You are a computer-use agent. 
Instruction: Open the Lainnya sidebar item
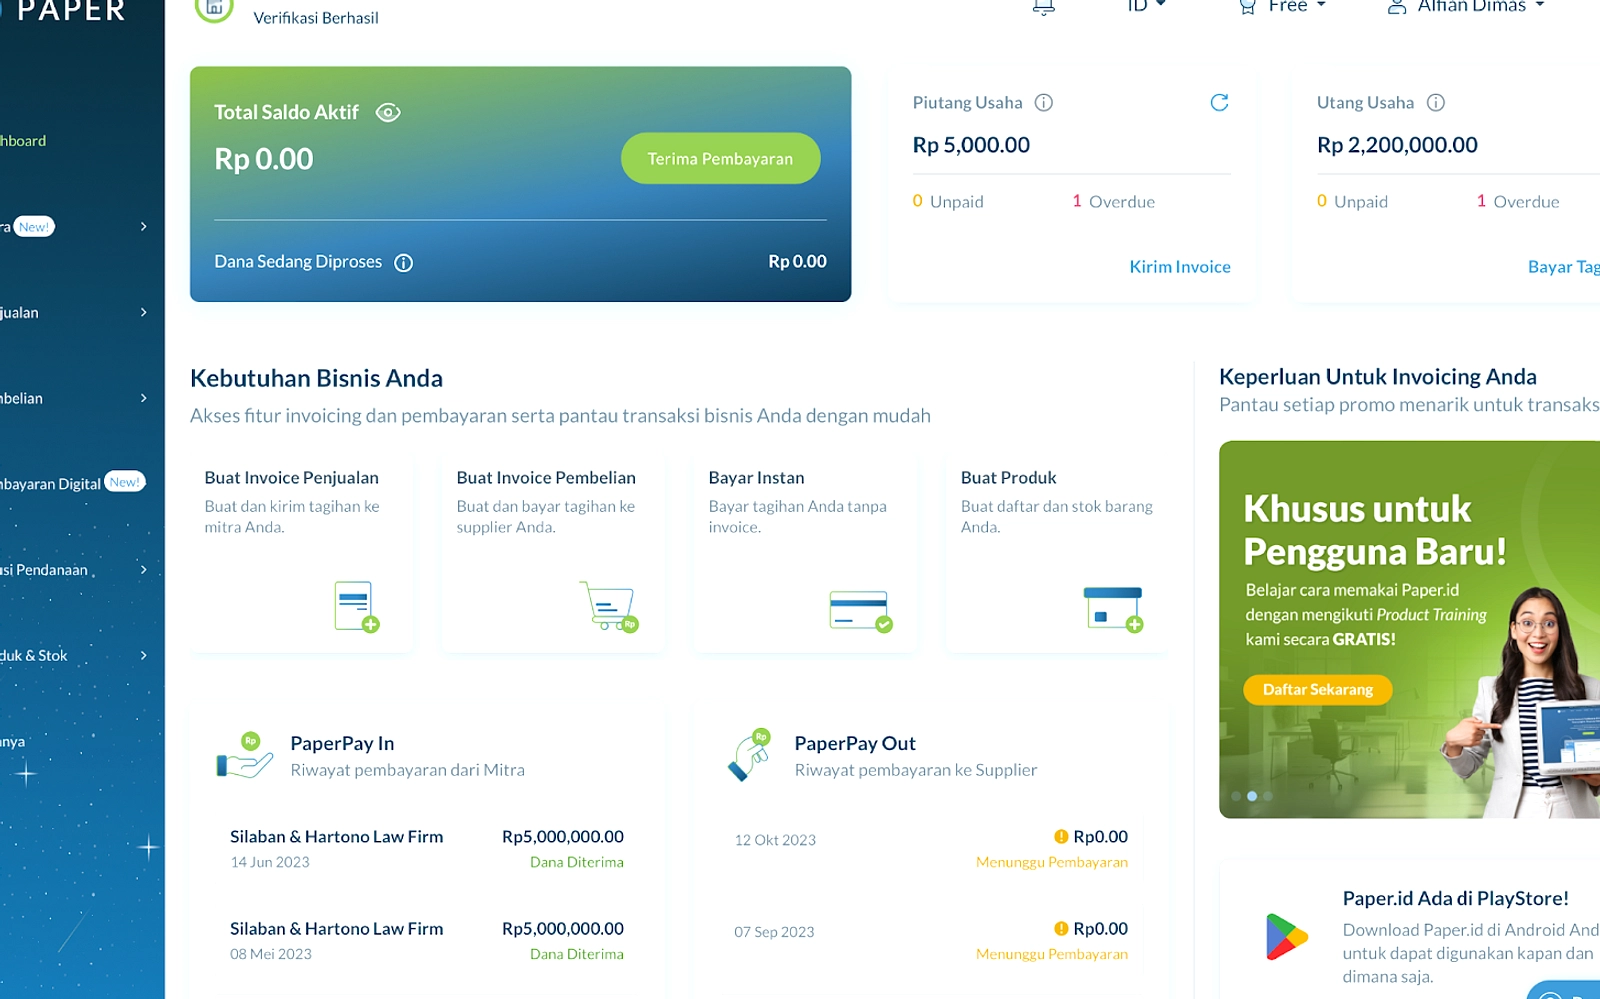click(x=13, y=742)
